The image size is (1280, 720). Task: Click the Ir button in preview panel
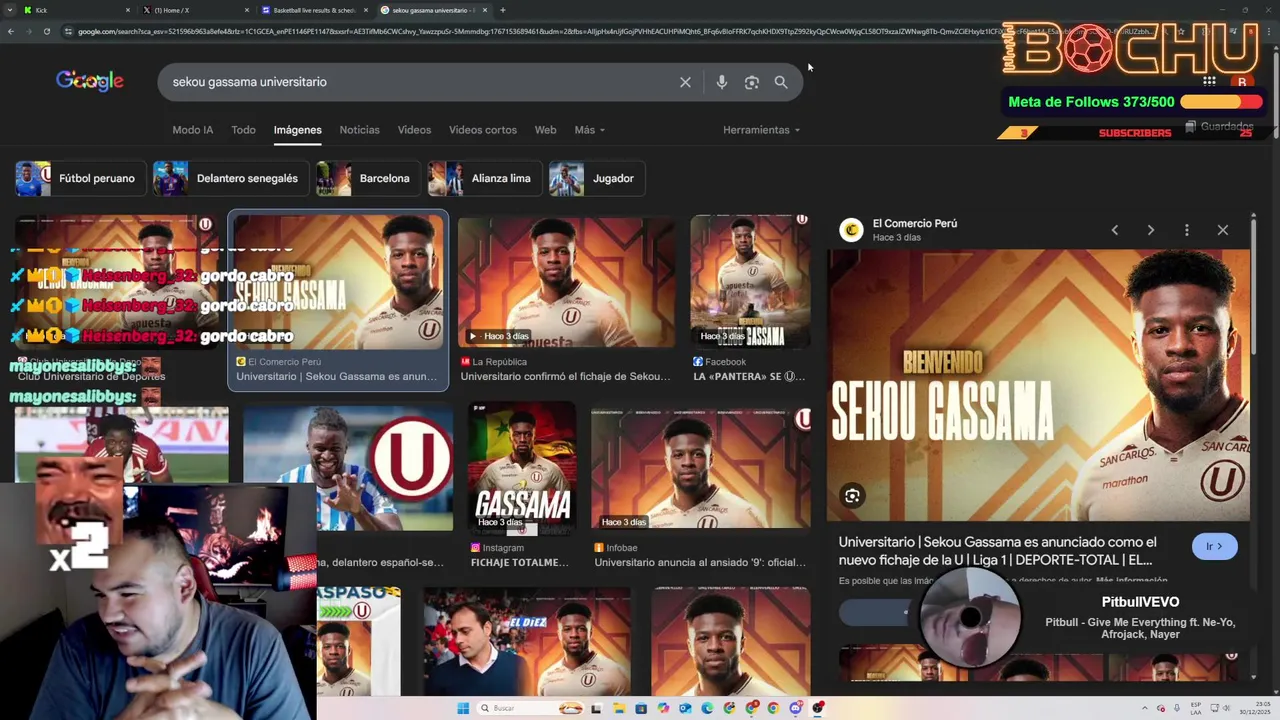pos(1214,546)
